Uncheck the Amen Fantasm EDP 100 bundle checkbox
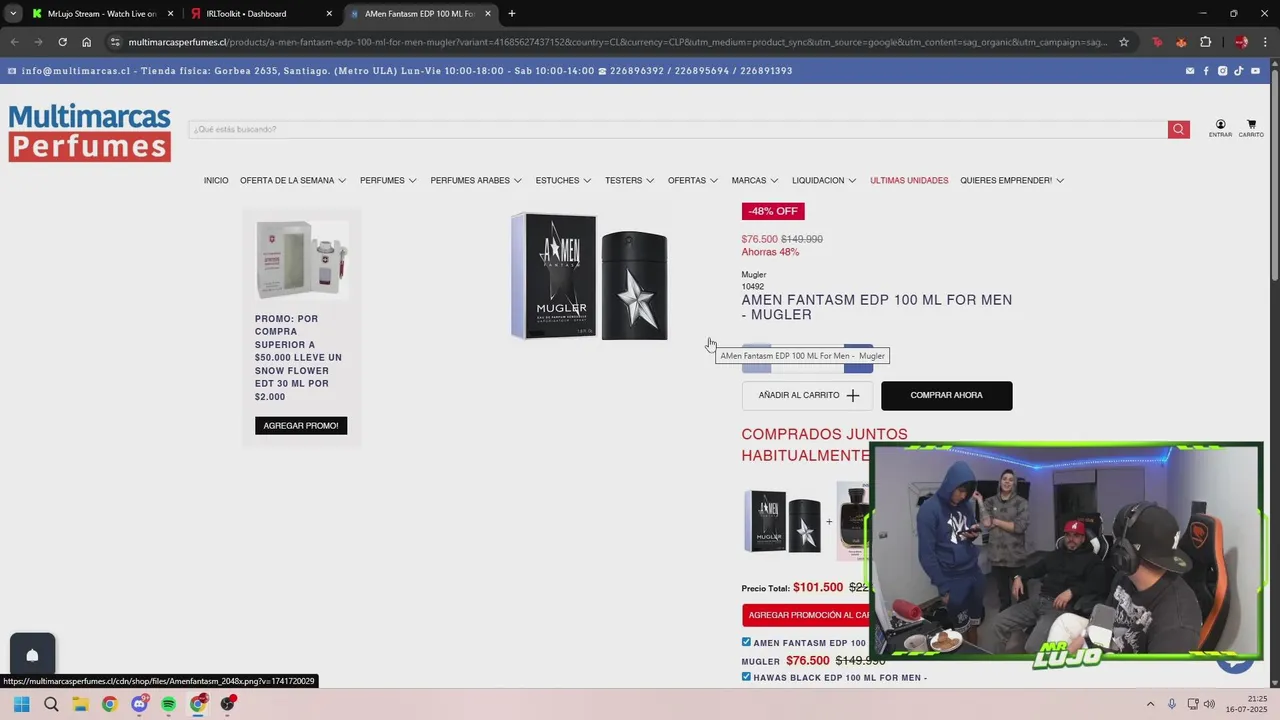This screenshot has height=720, width=1280. [x=746, y=642]
